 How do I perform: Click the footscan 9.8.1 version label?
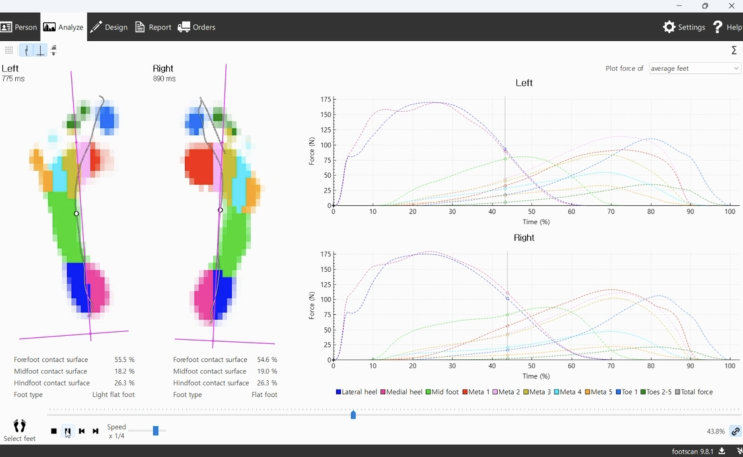point(692,451)
